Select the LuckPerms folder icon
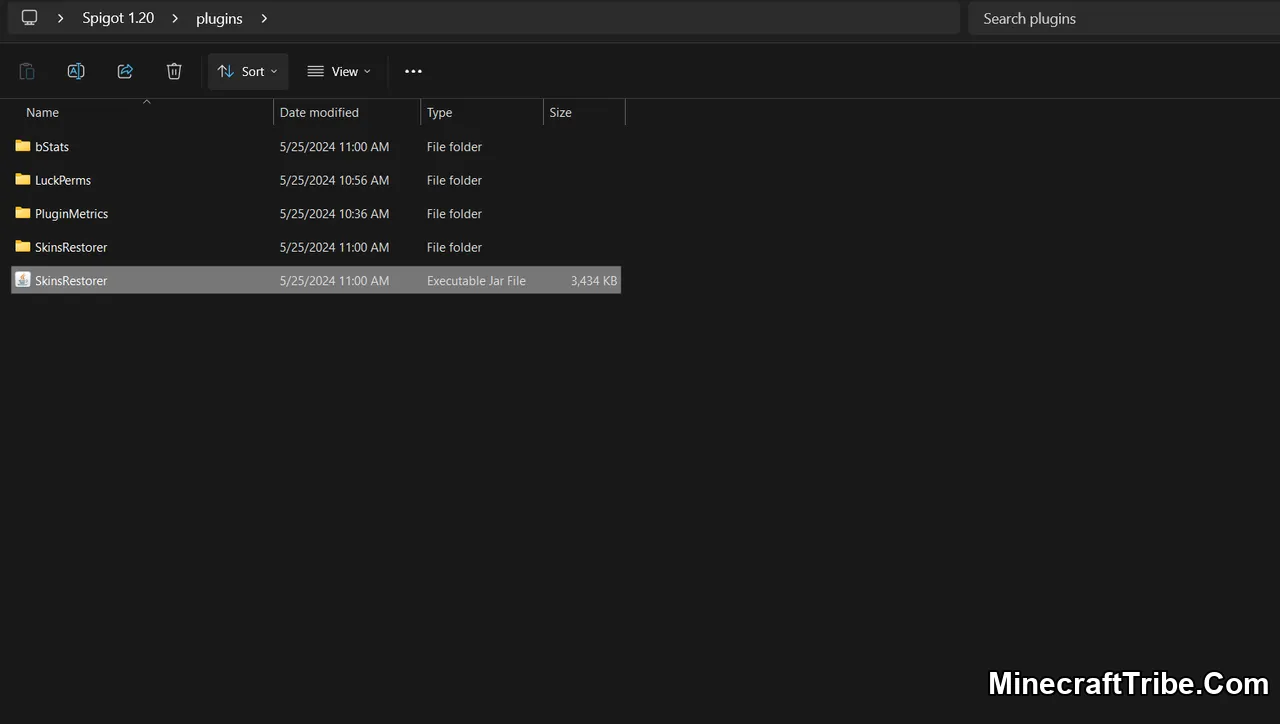This screenshot has height=724, width=1280. coord(23,180)
